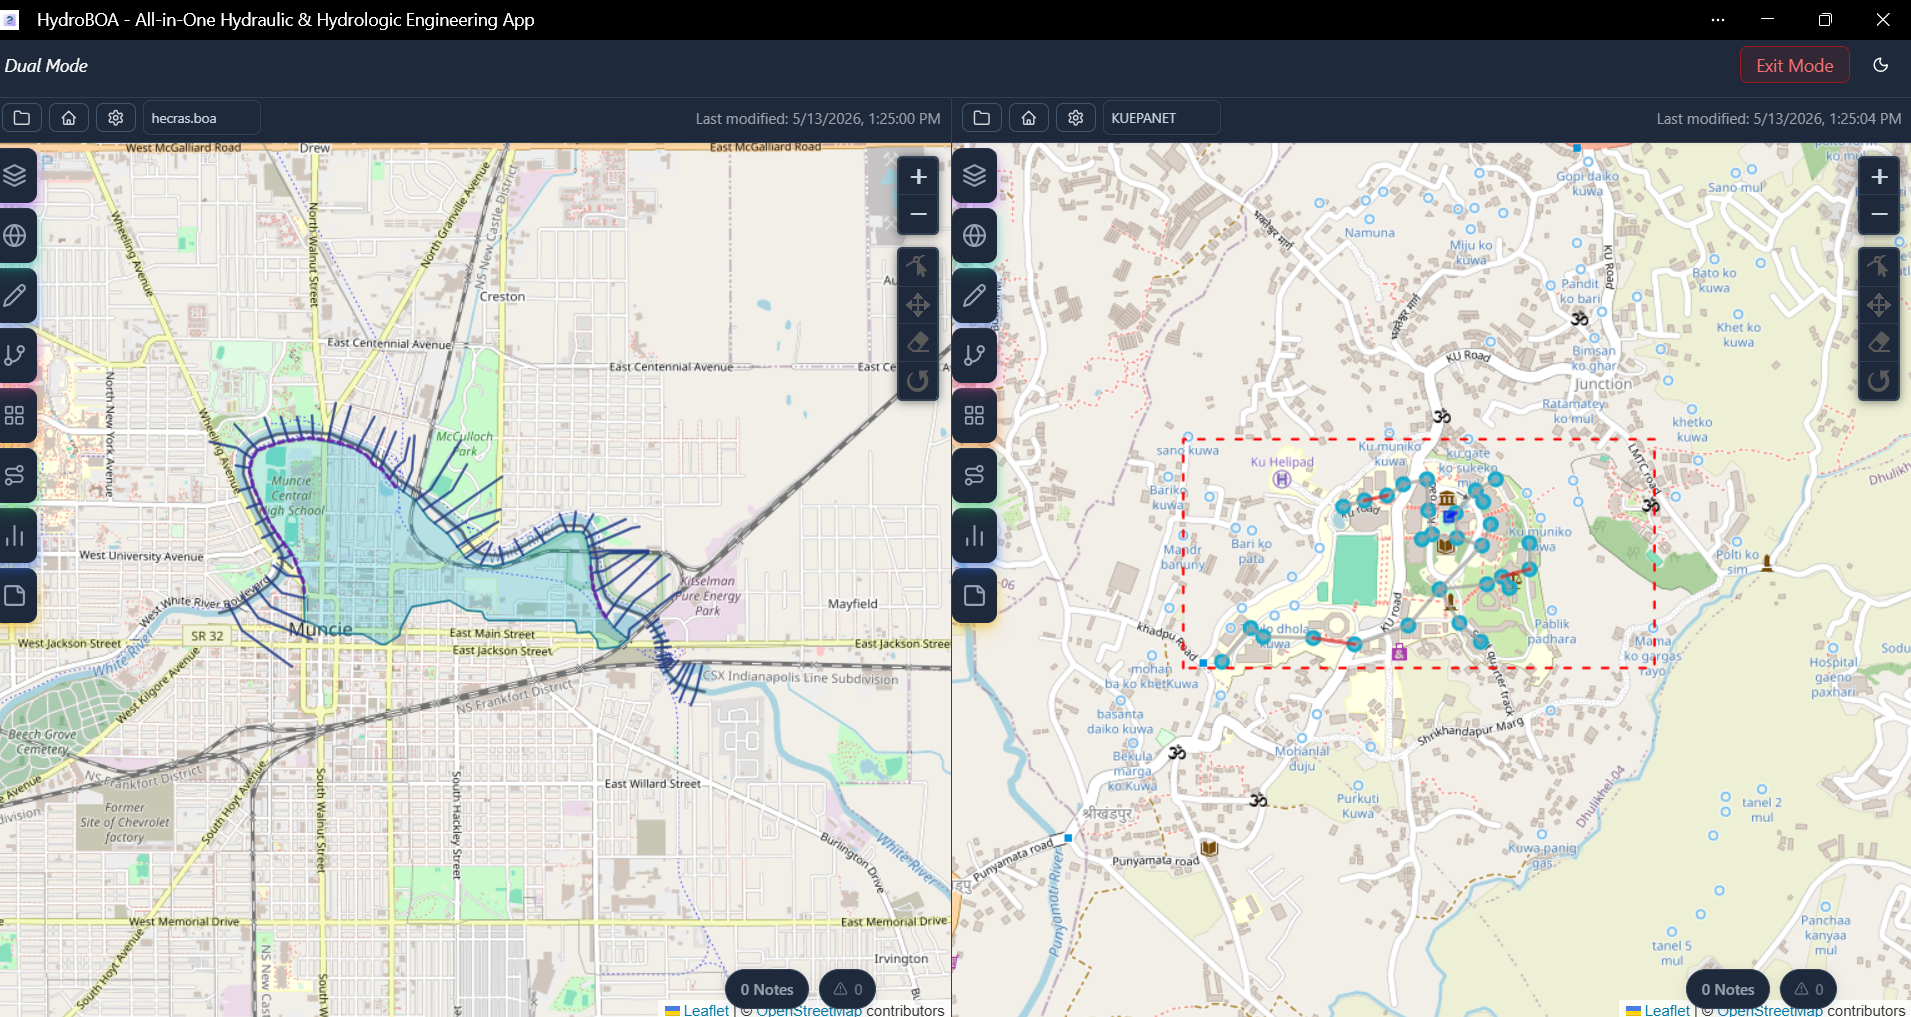Click the Ku Helipad marker on KUEPANET map

pos(1282,479)
